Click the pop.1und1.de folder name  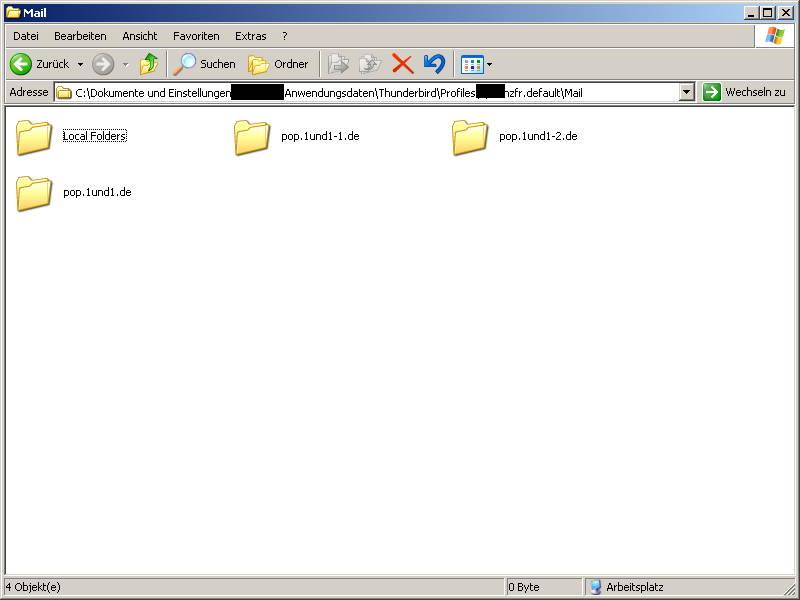pyautogui.click(x=97, y=192)
